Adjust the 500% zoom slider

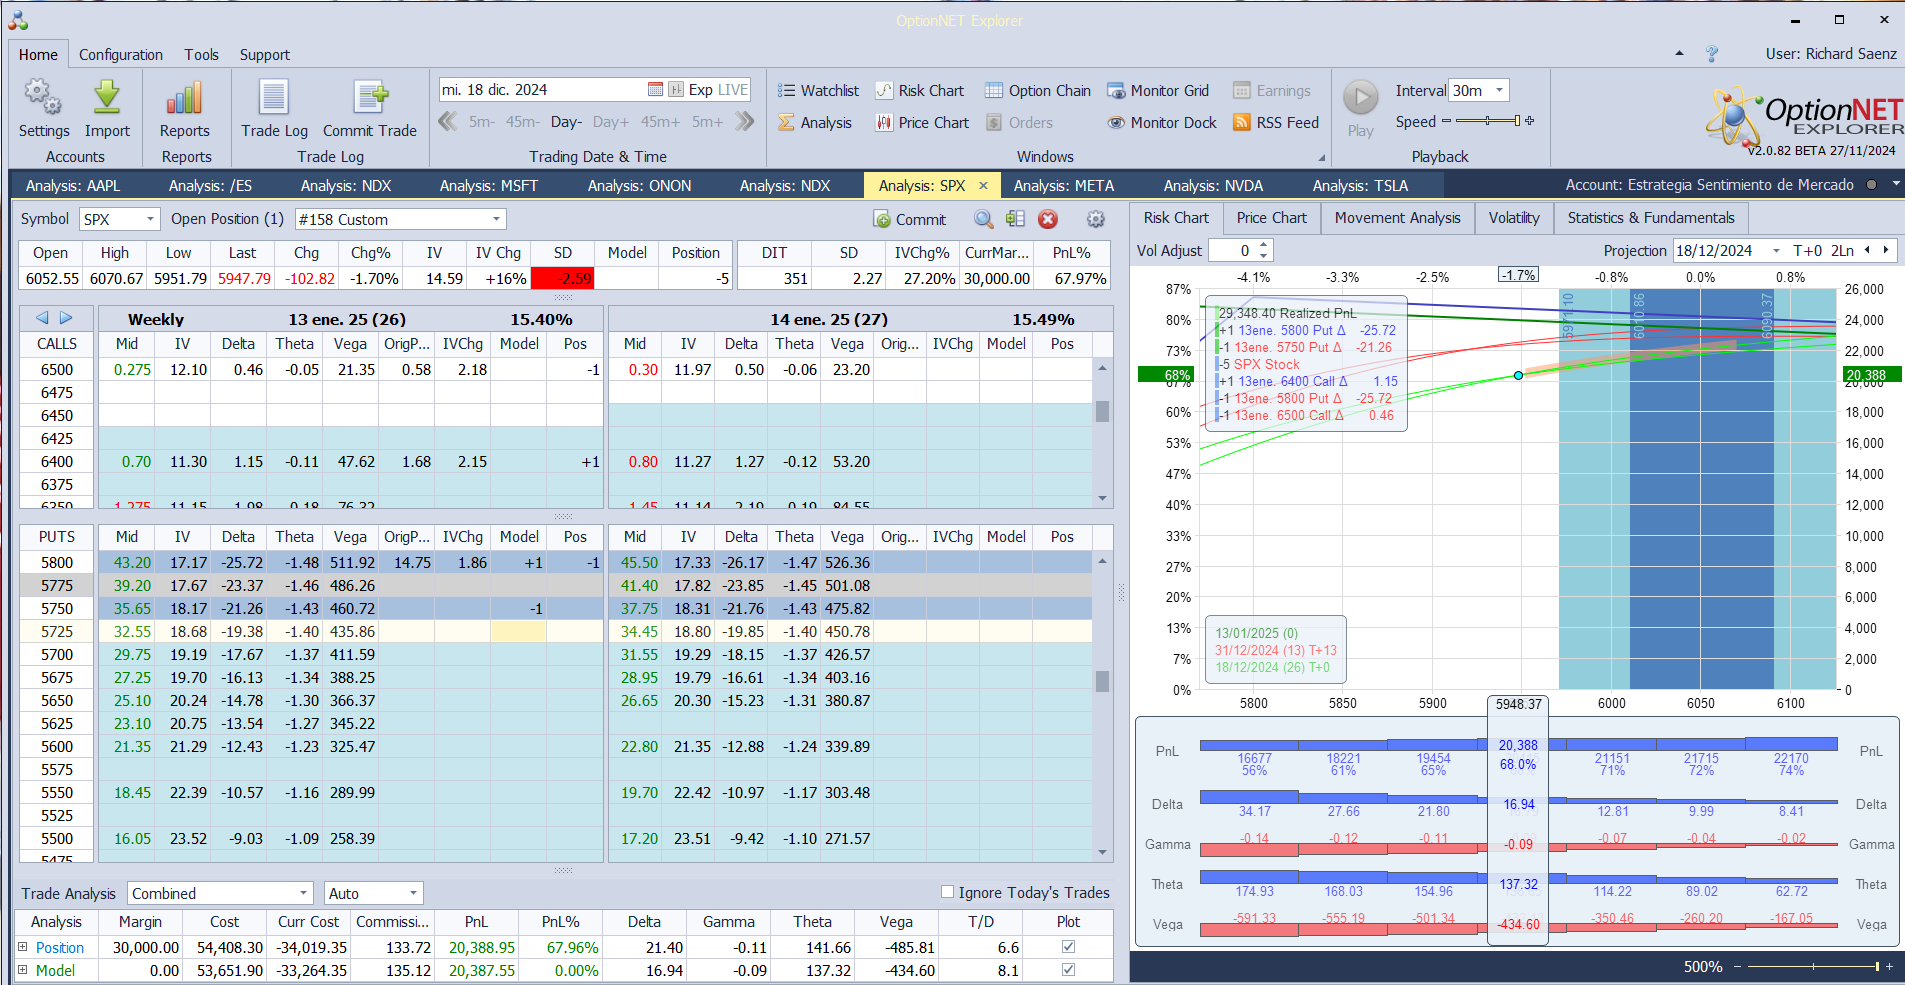[x=1813, y=967]
